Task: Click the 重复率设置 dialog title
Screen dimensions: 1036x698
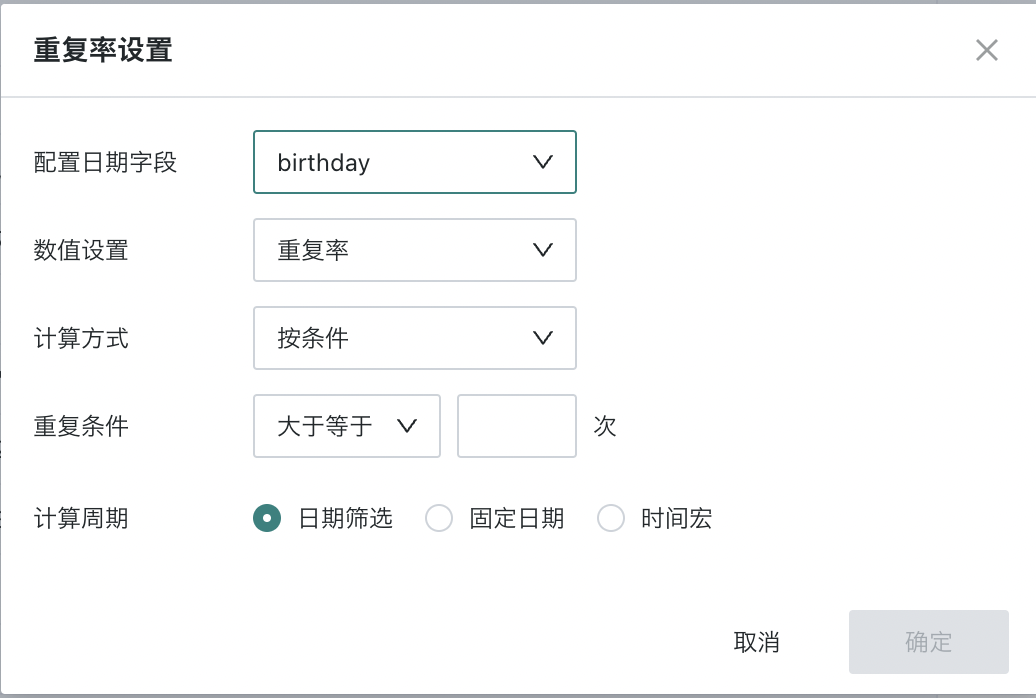Action: point(103,50)
